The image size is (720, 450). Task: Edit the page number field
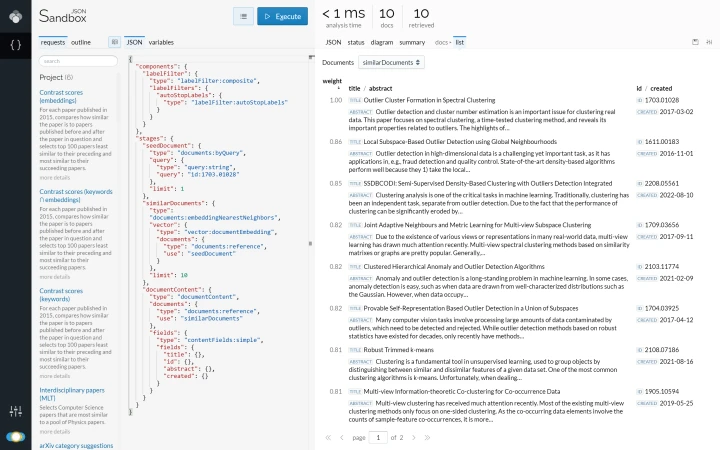coord(378,438)
